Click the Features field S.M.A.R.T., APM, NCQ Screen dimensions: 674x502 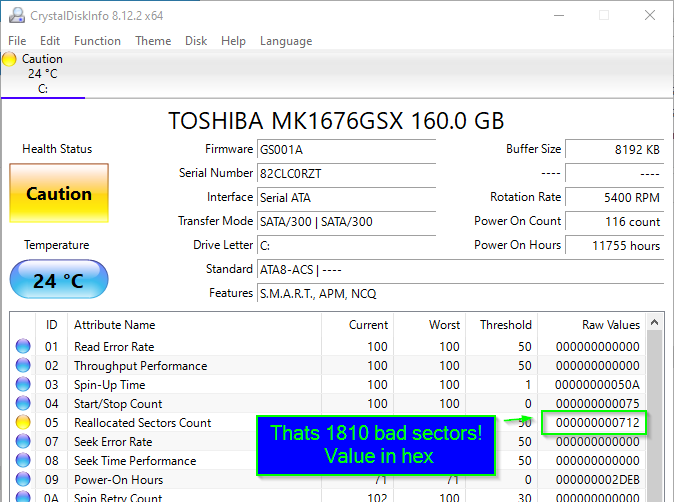point(460,294)
